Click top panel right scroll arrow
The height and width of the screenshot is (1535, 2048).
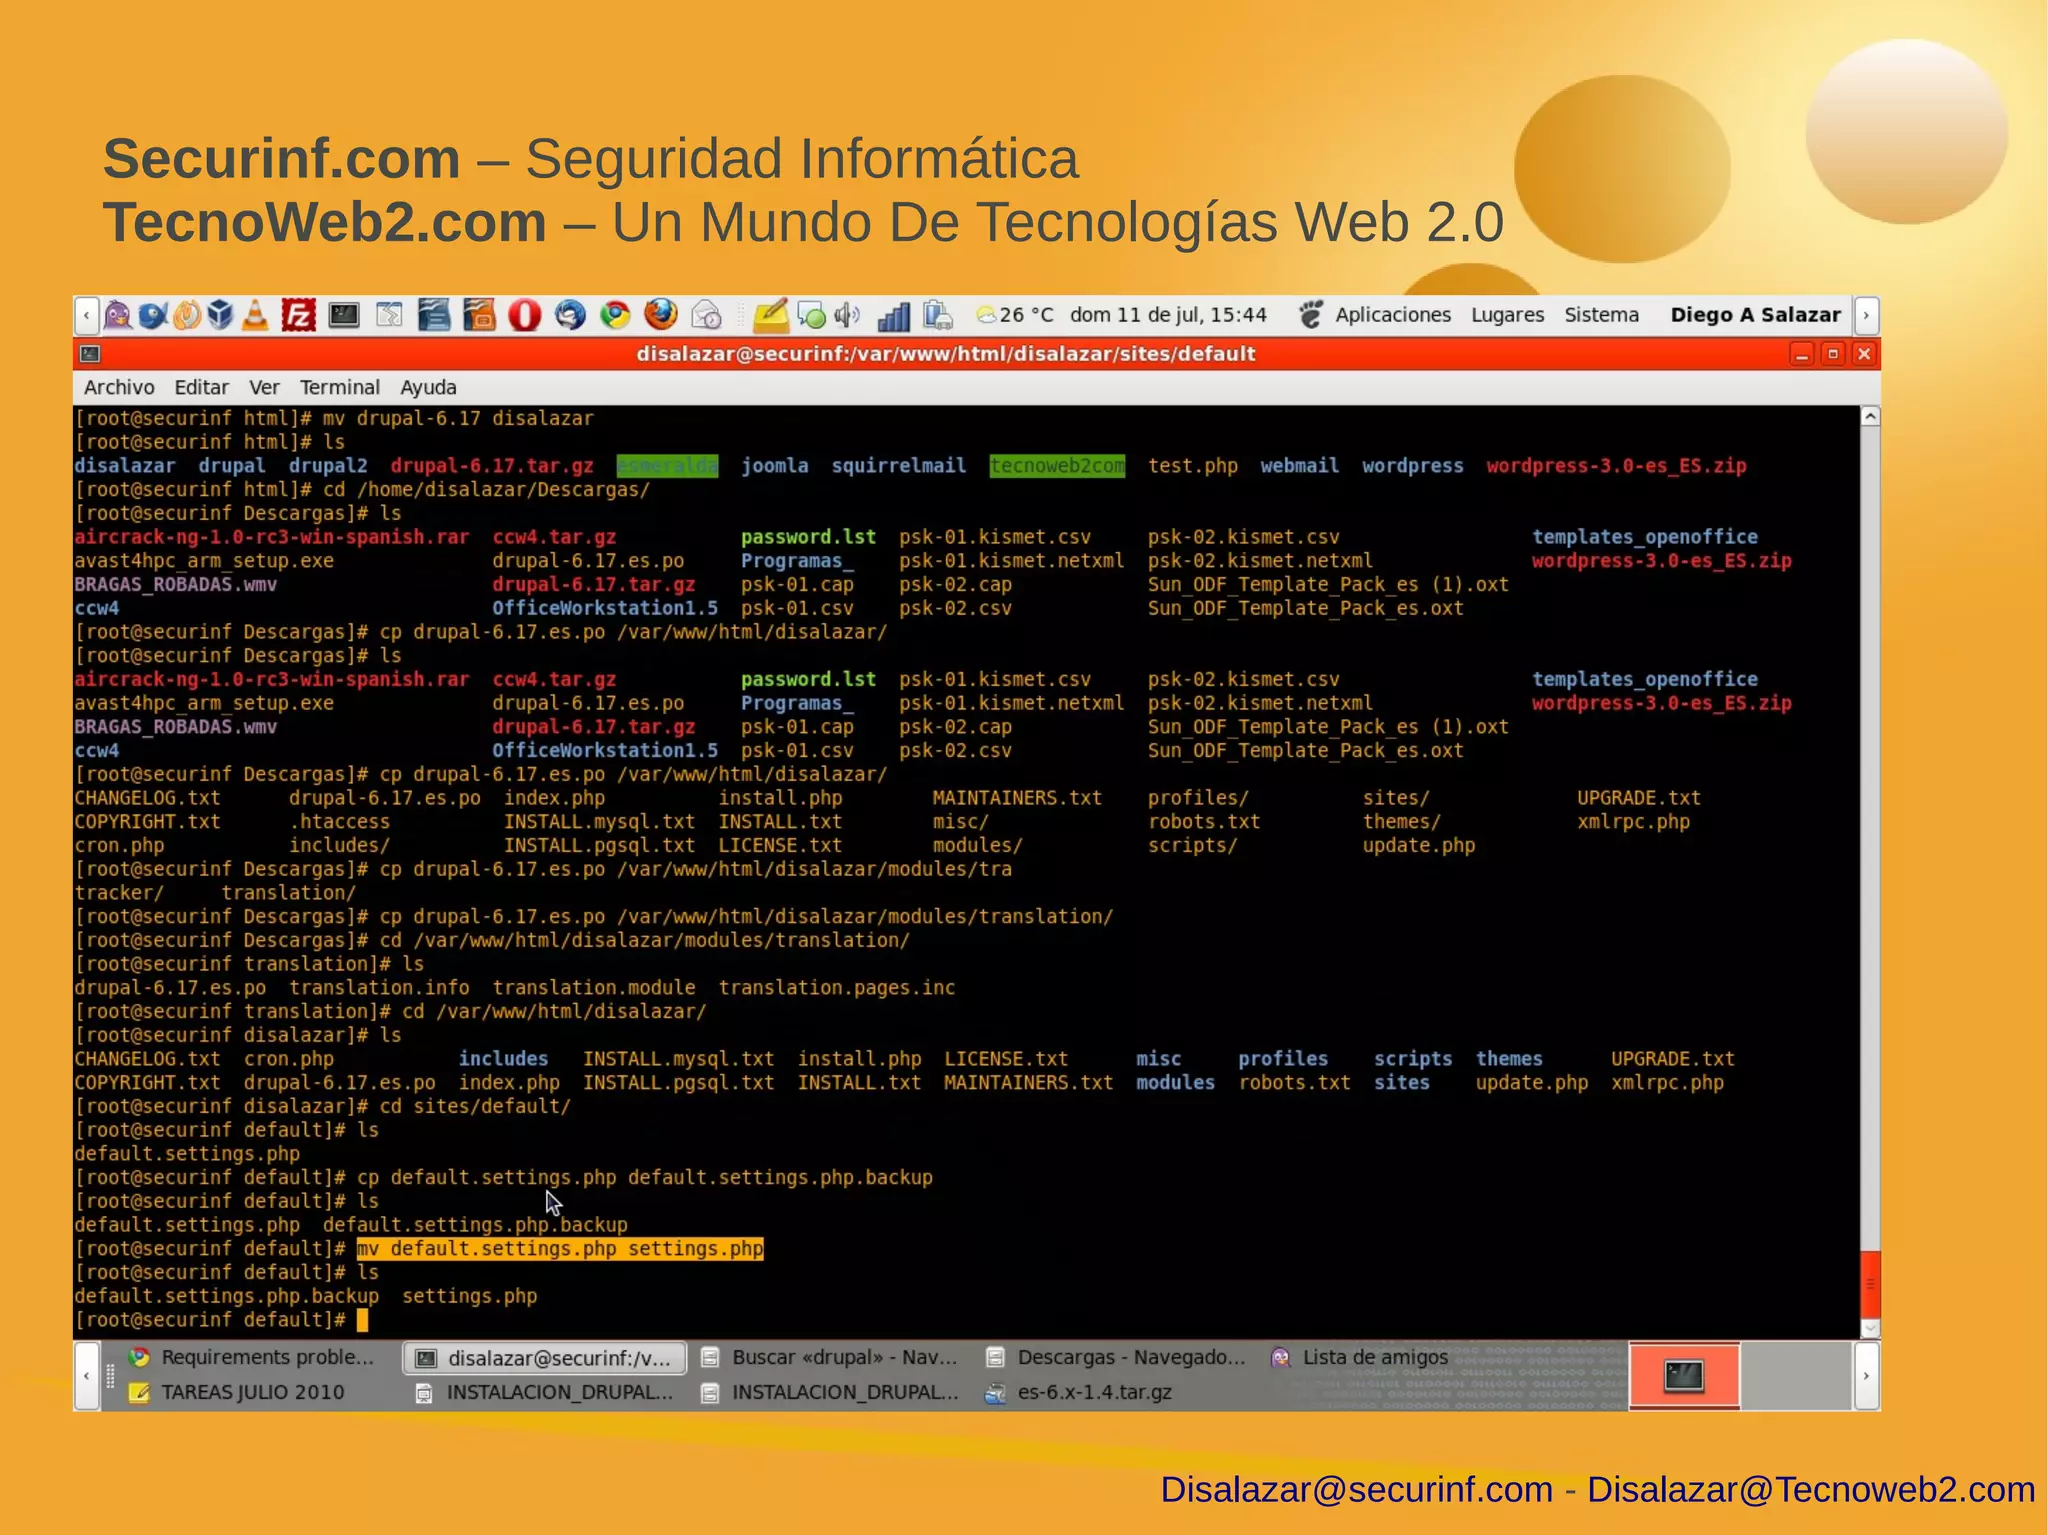(1865, 315)
